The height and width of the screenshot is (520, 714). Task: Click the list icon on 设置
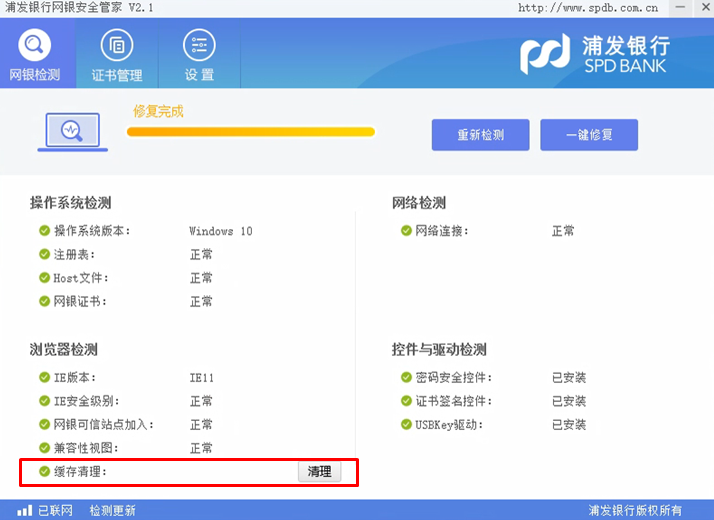[199, 45]
